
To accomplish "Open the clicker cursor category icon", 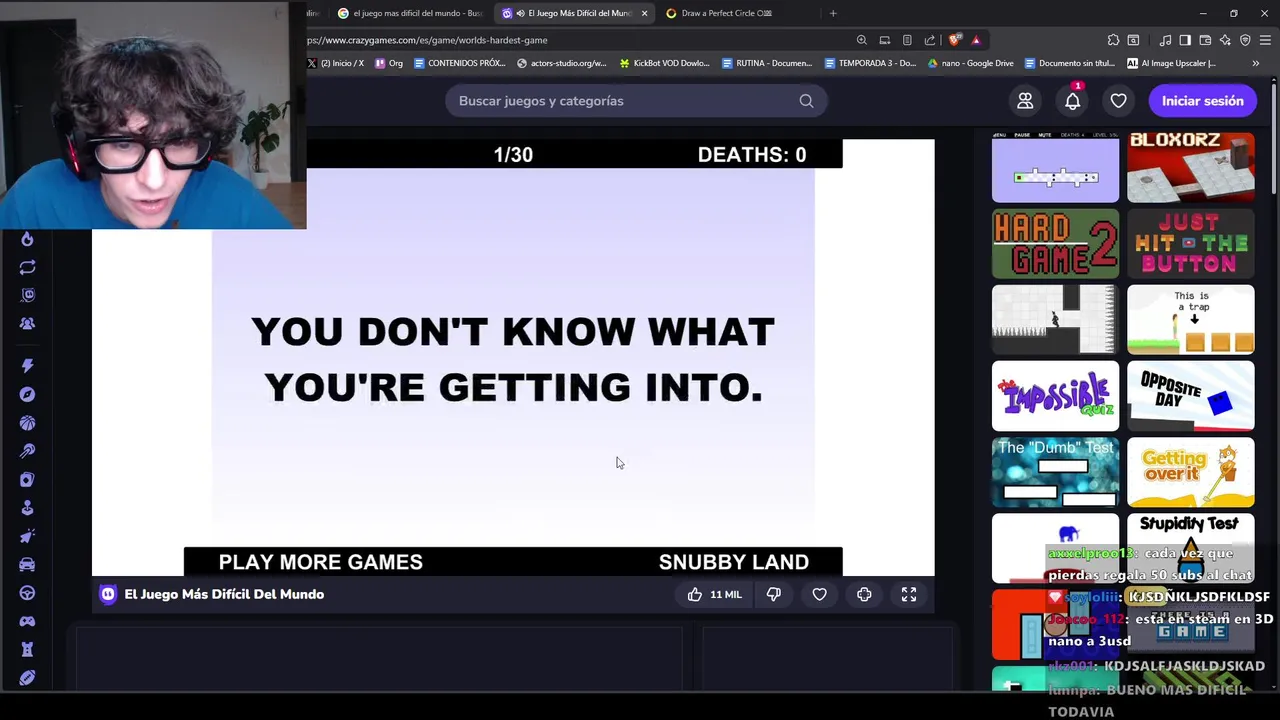I will pos(27,536).
